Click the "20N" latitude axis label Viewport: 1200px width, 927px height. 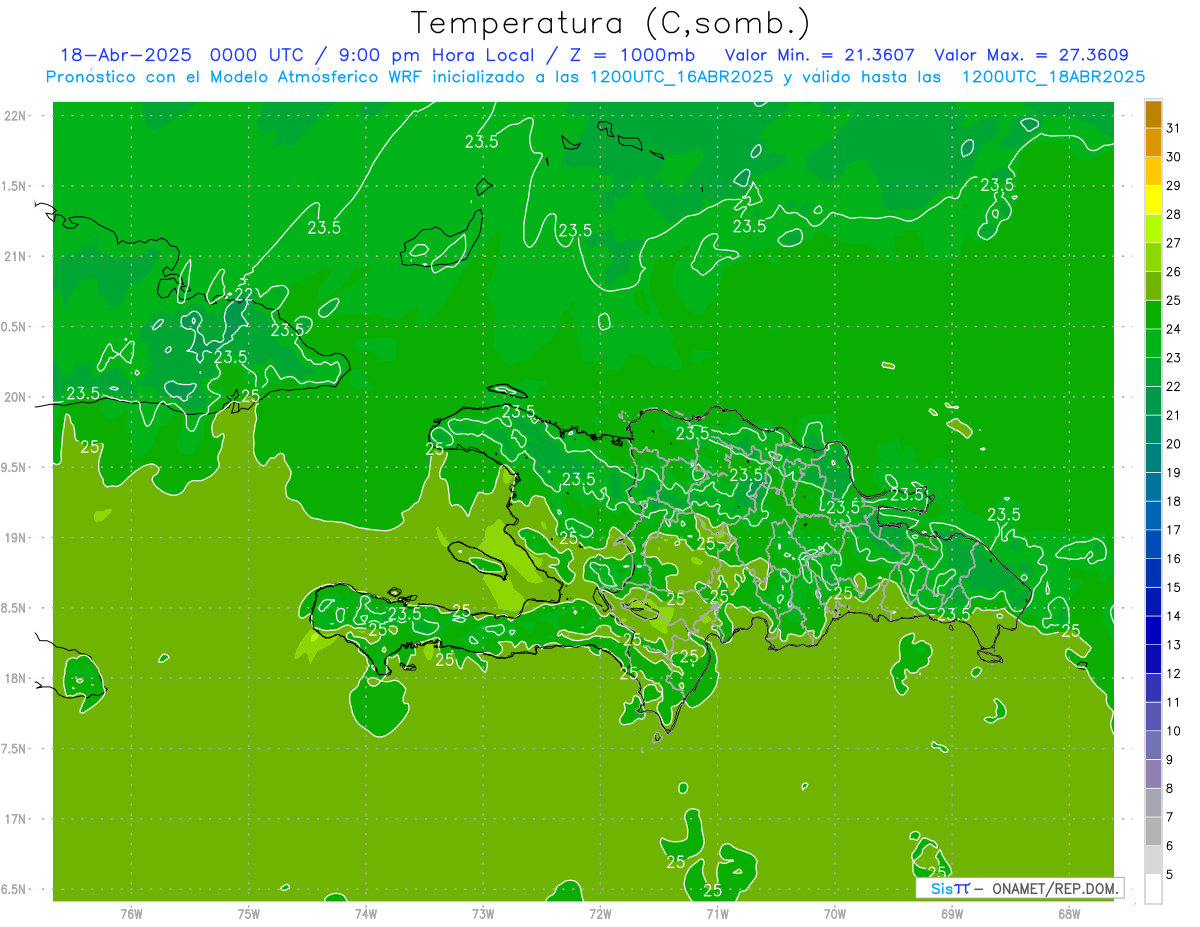pos(15,397)
